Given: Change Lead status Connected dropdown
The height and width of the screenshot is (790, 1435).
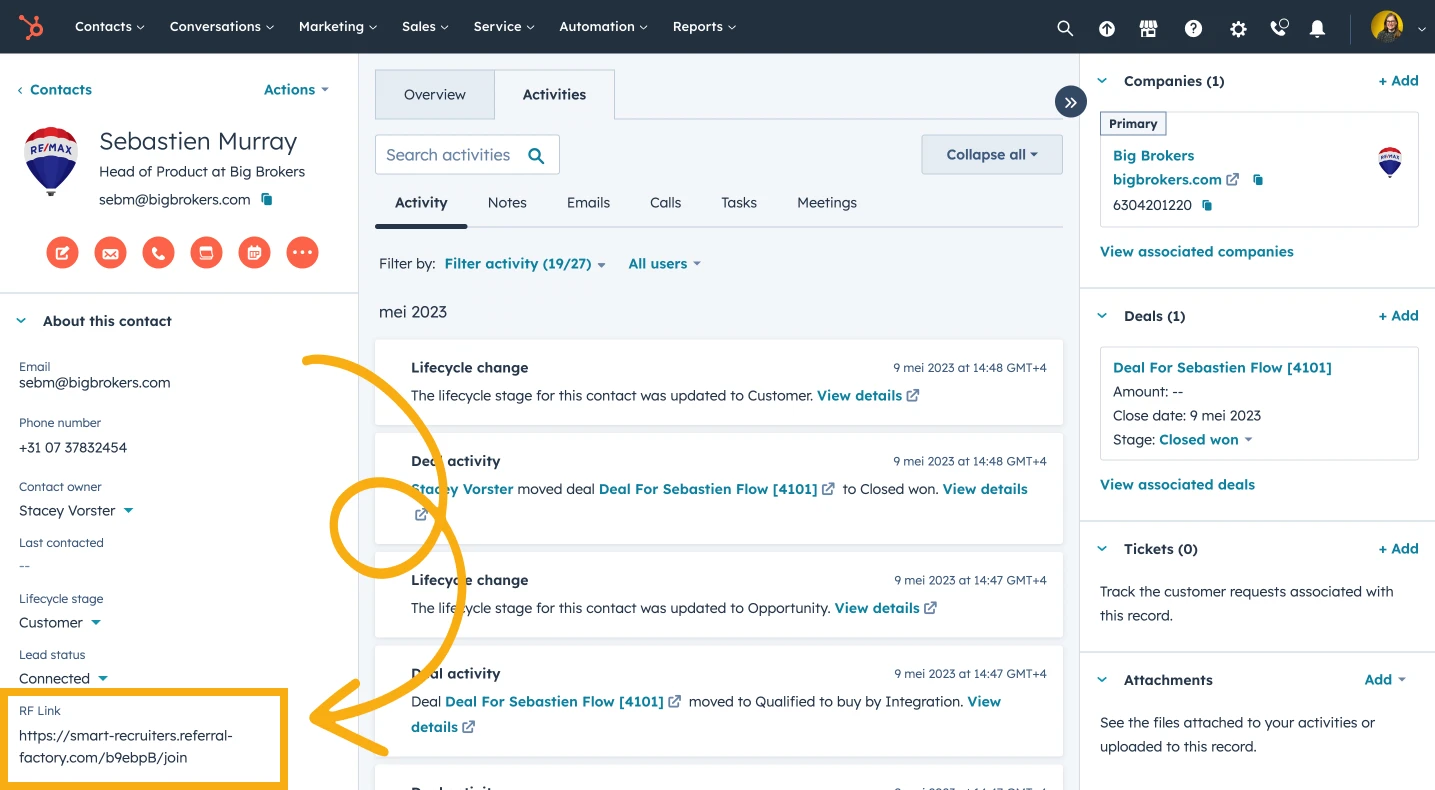Looking at the screenshot, I should coord(64,679).
